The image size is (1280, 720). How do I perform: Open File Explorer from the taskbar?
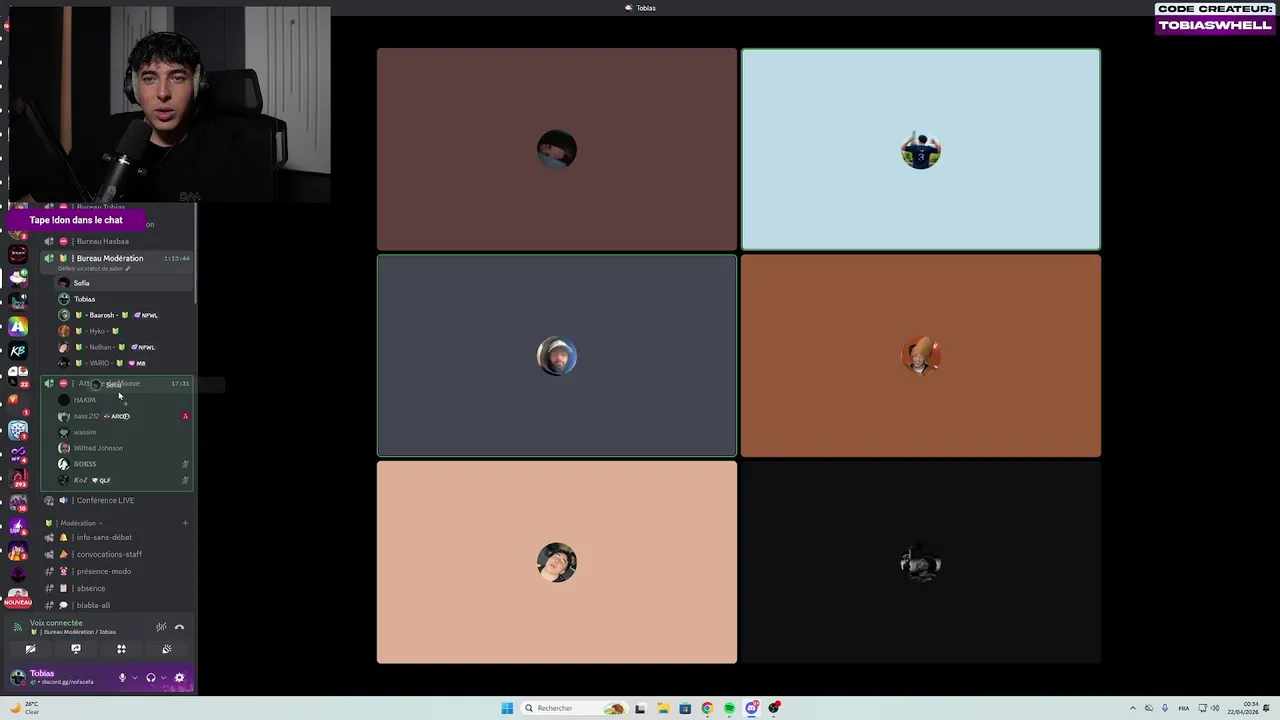coord(662,708)
